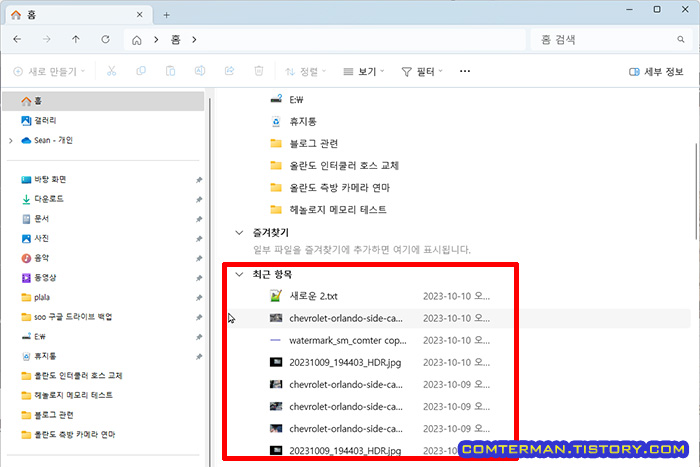Open the 필터 filter dropdown

click(422, 71)
